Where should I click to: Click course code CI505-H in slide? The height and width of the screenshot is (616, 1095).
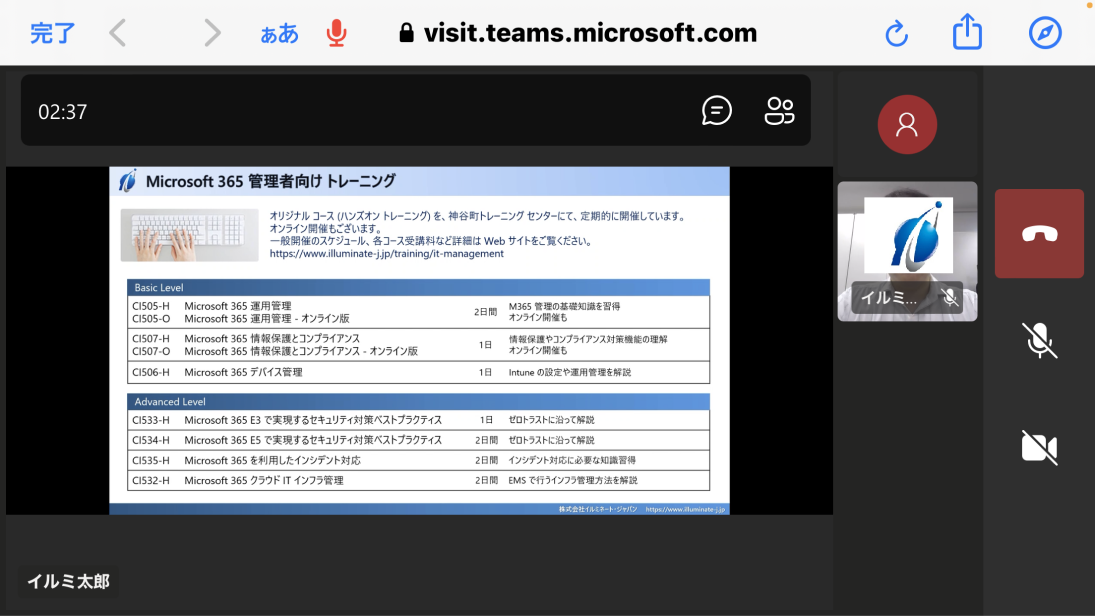pyautogui.click(x=151, y=306)
